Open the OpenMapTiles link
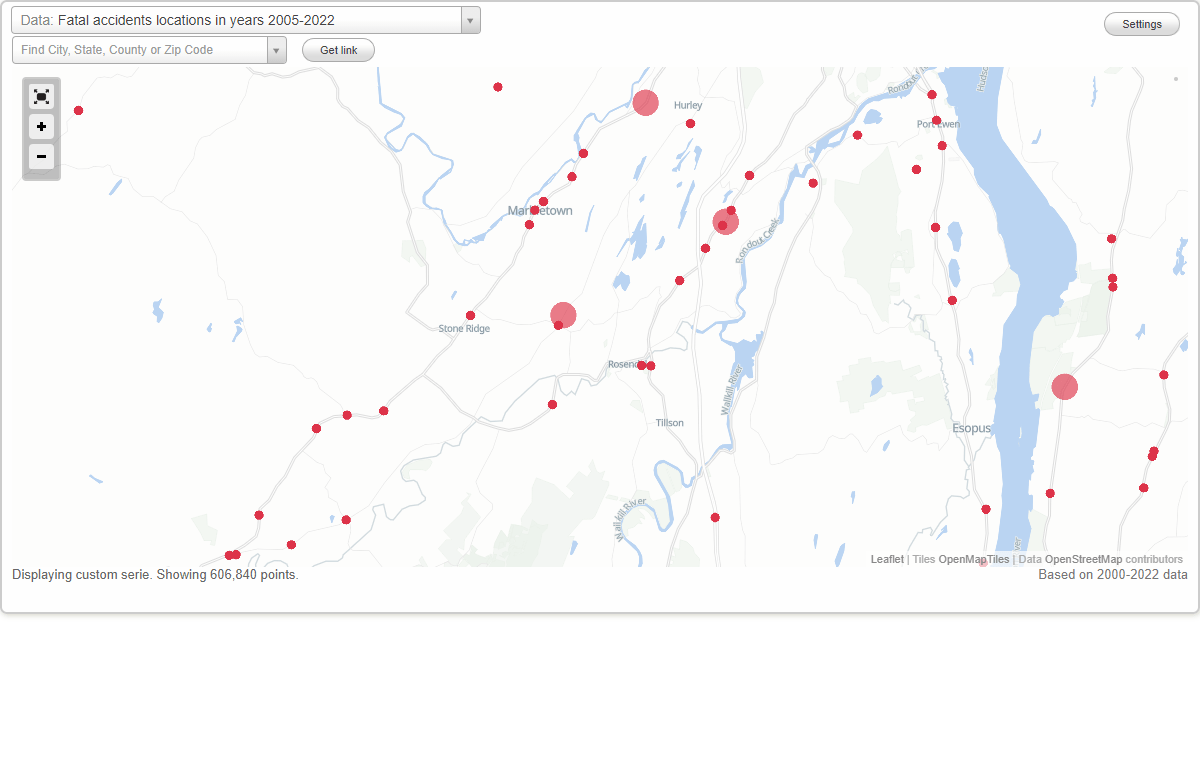Image resolution: width=1200 pixels, height=771 pixels. 973,559
